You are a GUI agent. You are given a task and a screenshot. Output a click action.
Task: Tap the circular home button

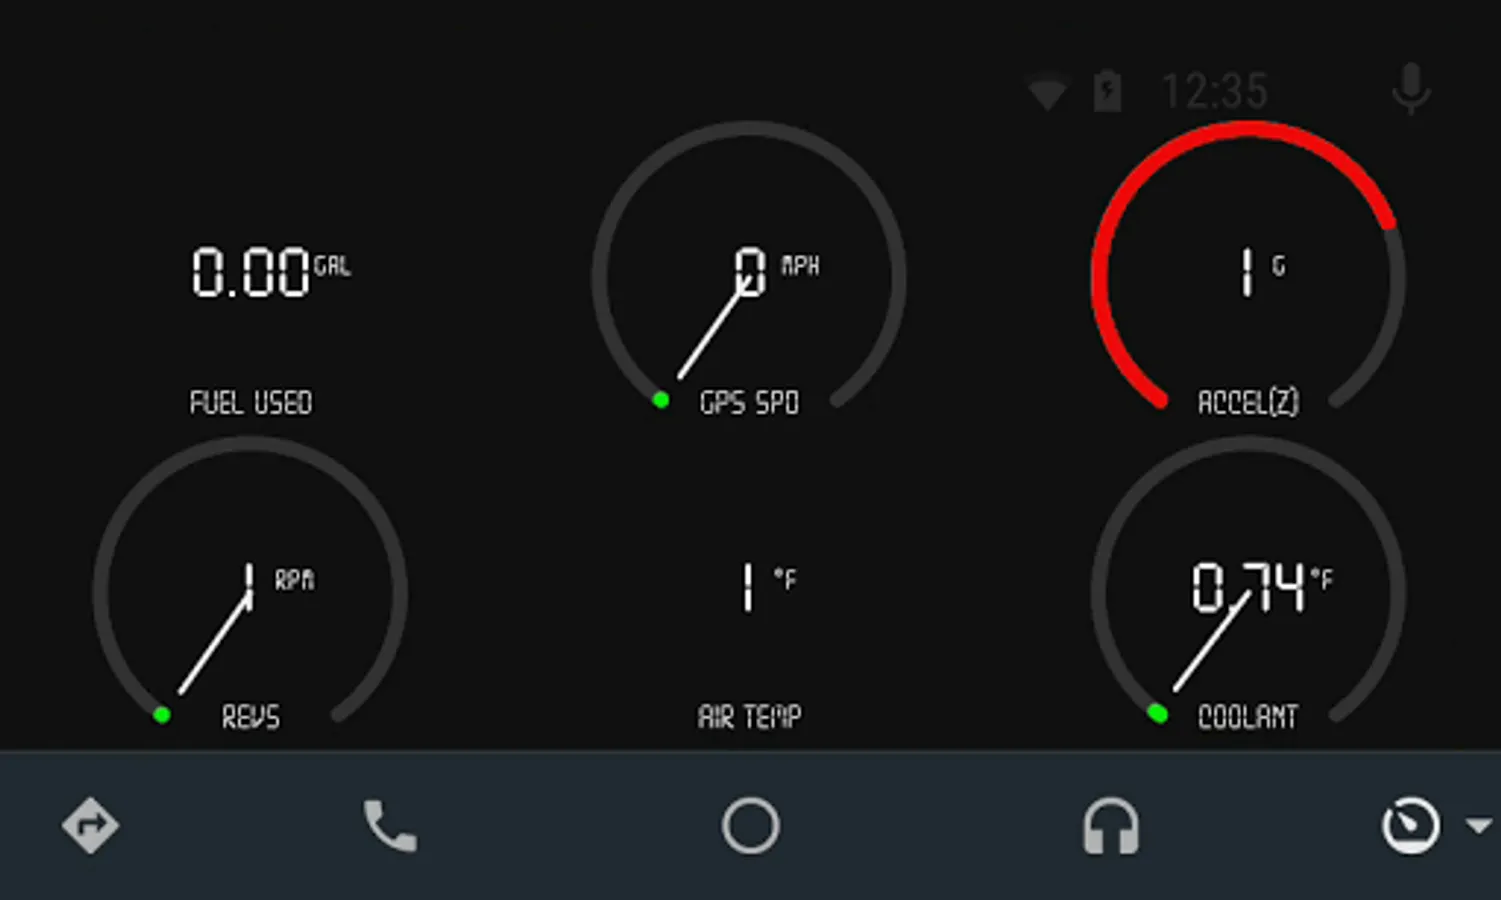(750, 826)
